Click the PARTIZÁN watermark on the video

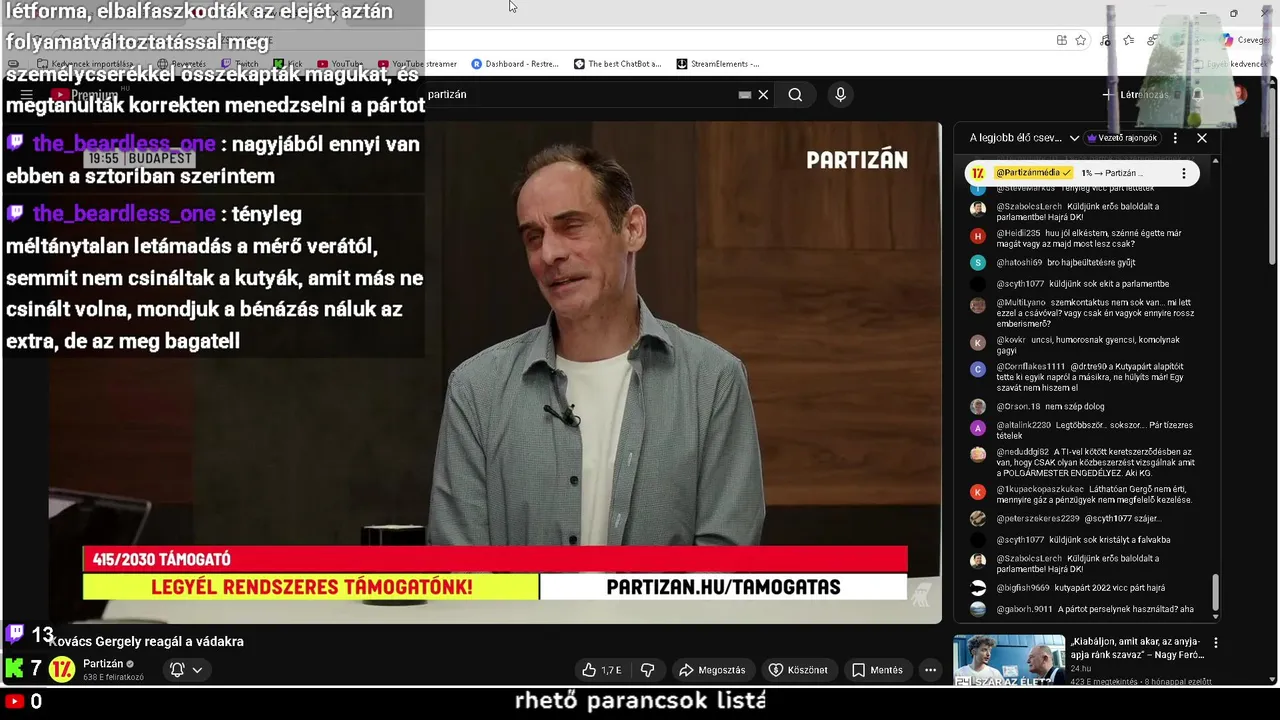click(857, 160)
